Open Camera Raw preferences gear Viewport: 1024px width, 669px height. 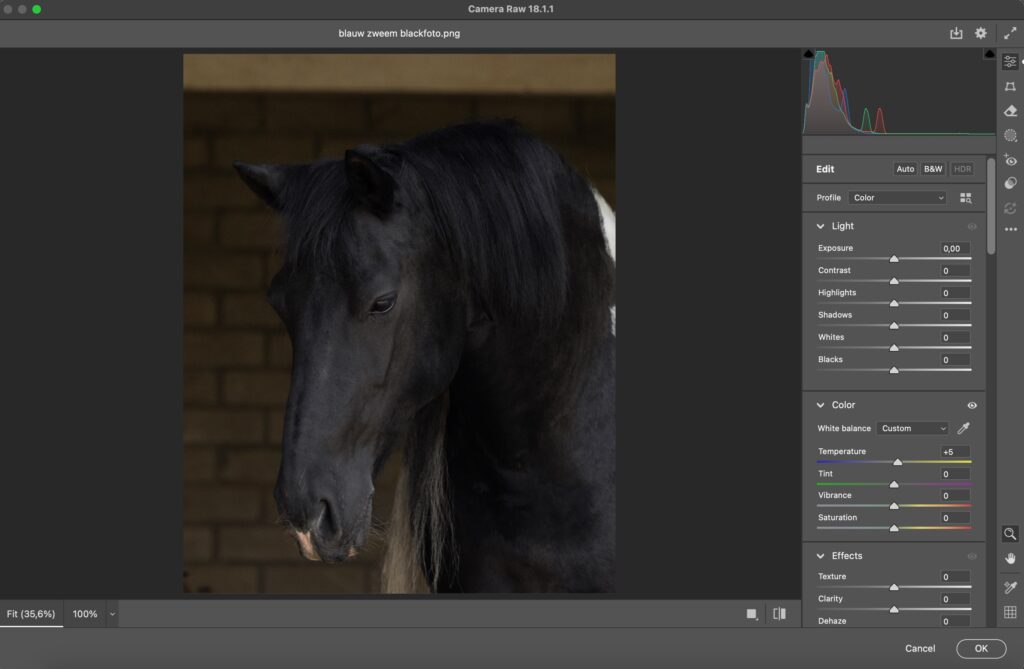981,33
